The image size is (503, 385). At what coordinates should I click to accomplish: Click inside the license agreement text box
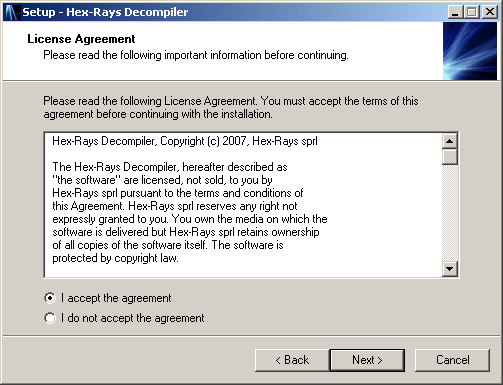click(x=243, y=205)
